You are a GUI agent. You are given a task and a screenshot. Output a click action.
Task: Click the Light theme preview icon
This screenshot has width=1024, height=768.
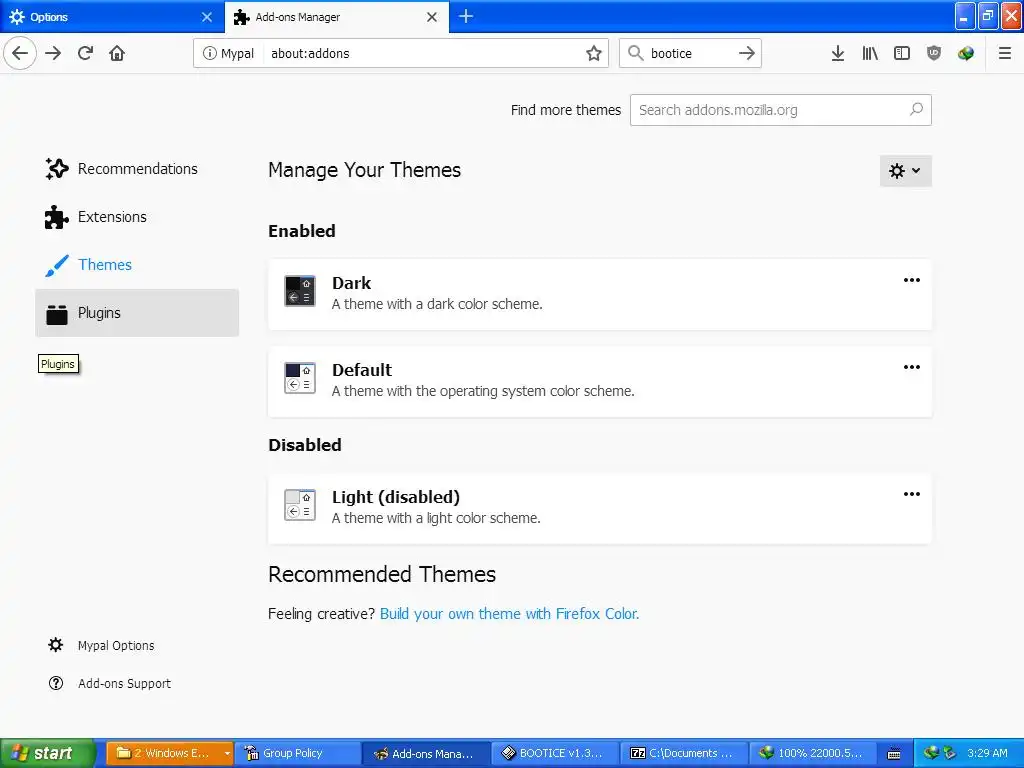click(x=300, y=505)
